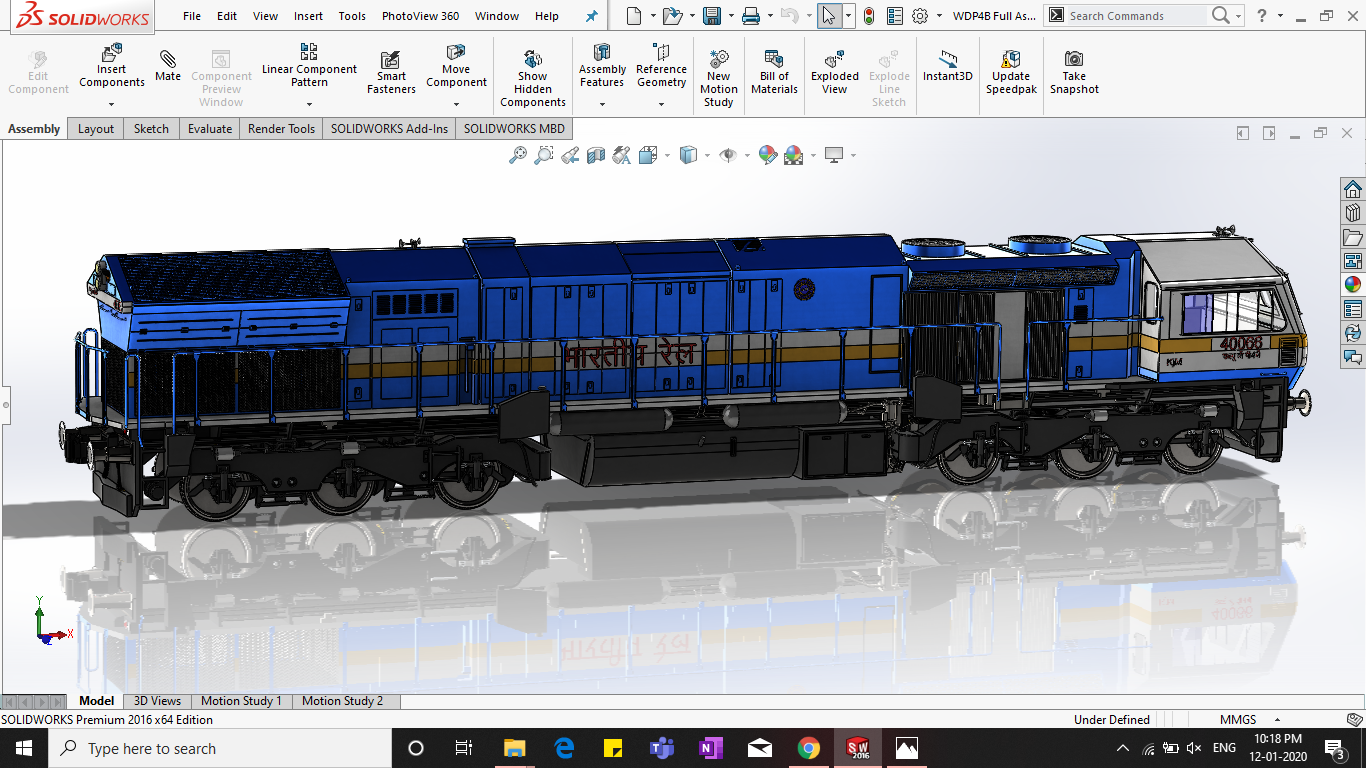Open Microsoft Teams from taskbar
The image size is (1366, 768).
(x=662, y=748)
